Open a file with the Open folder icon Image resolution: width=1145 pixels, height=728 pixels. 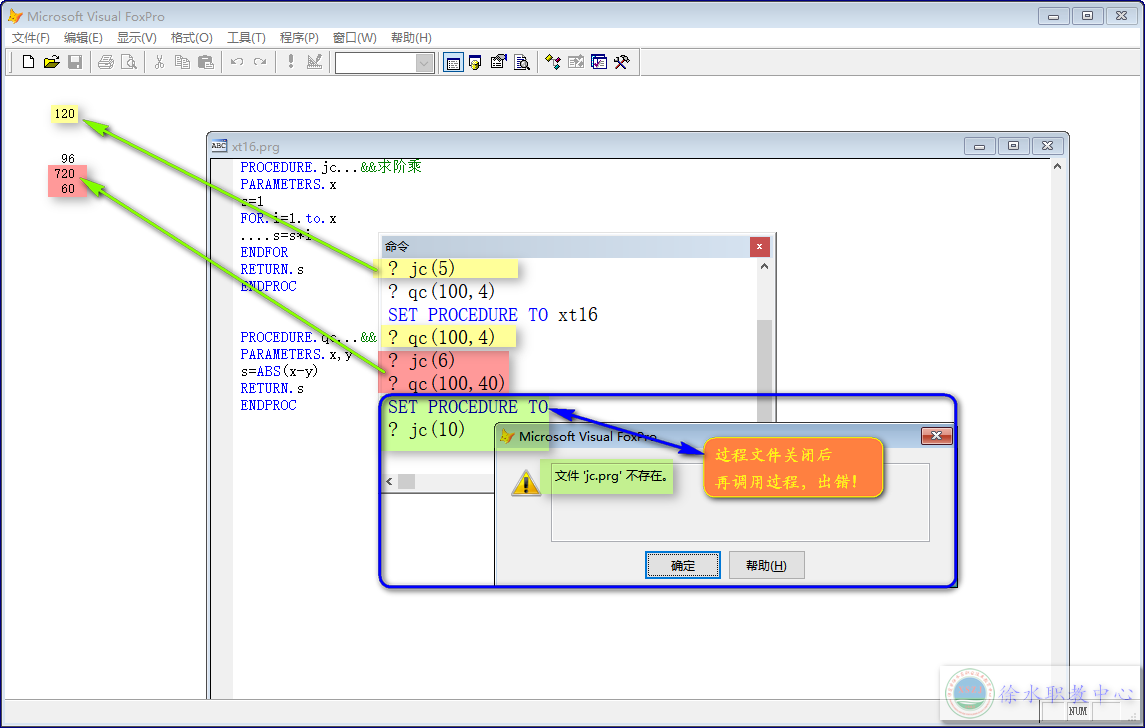click(51, 62)
